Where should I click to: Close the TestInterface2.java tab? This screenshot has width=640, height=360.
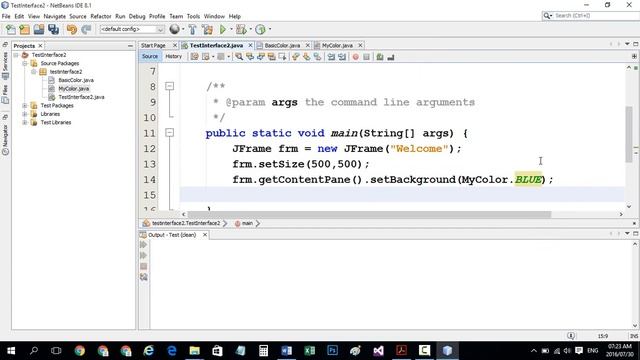click(250, 45)
